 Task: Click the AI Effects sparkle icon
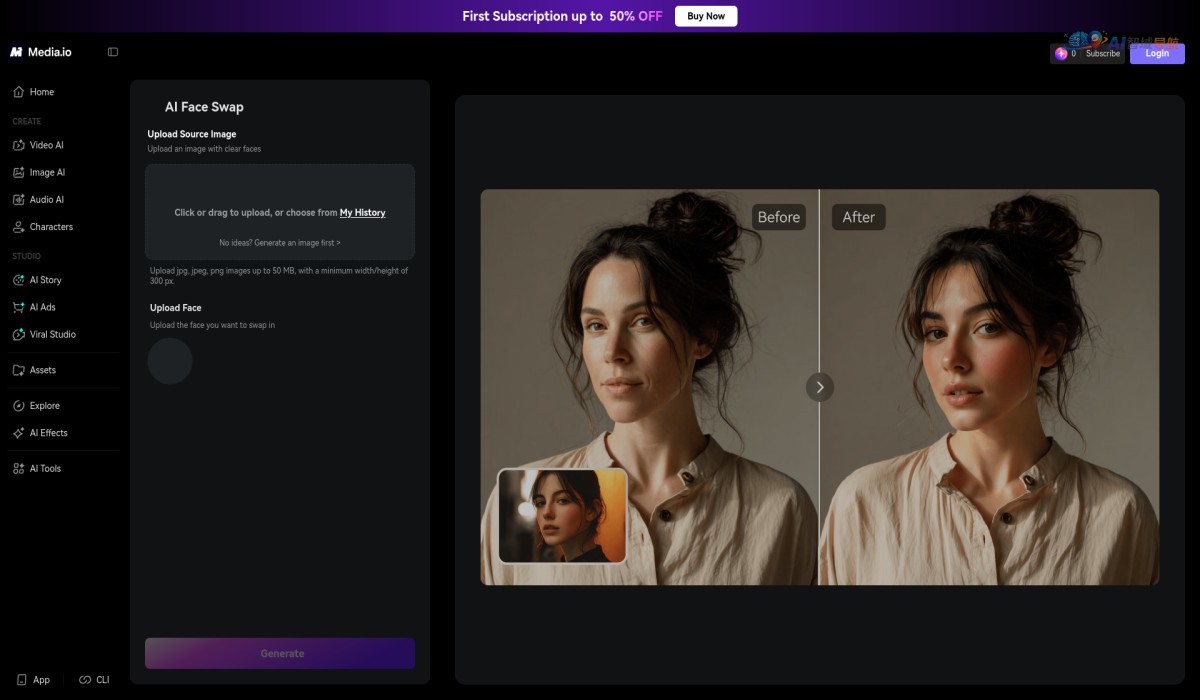pos(19,433)
